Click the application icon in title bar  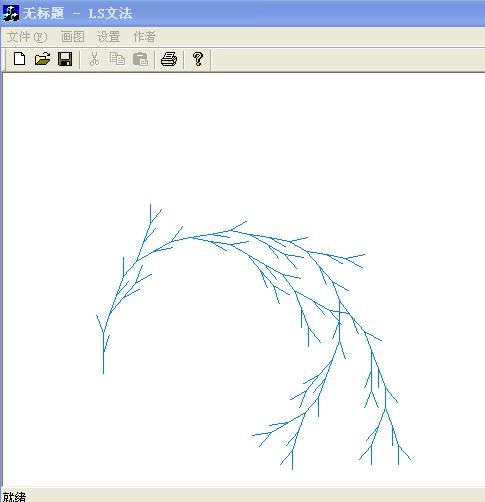coord(10,14)
